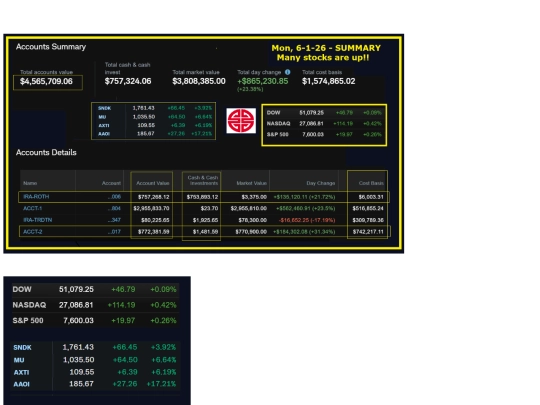Click AAOI ticker inside the Accounts Summary panel
The height and width of the screenshot is (405, 540).
click(104, 134)
